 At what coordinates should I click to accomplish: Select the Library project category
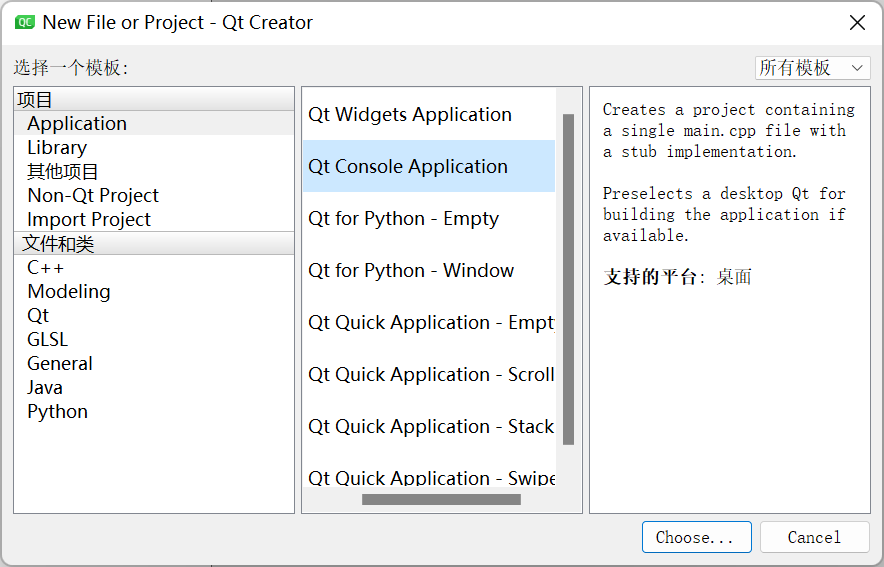[154, 148]
